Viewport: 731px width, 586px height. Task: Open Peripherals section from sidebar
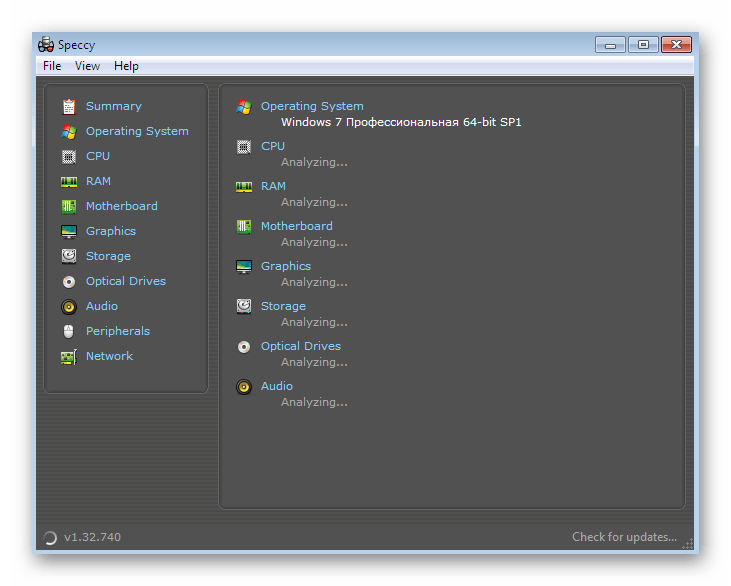coord(118,331)
